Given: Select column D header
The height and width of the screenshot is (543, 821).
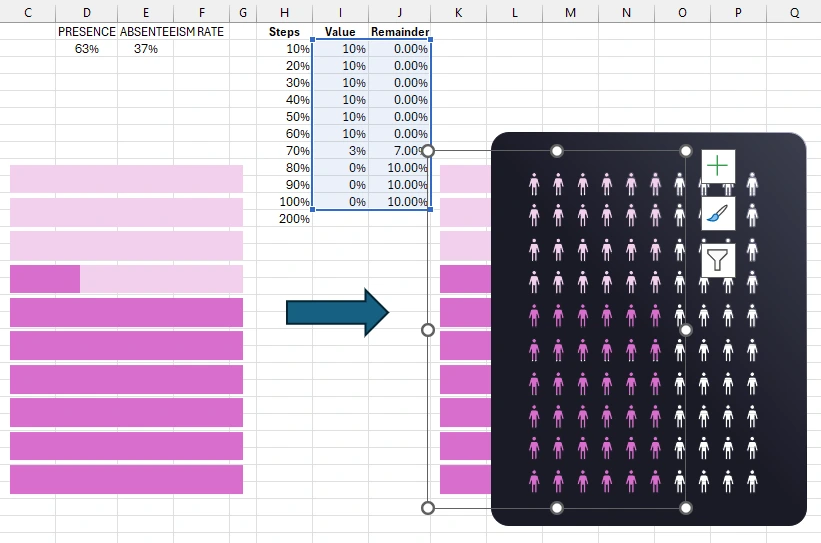Looking at the screenshot, I should [x=86, y=13].
